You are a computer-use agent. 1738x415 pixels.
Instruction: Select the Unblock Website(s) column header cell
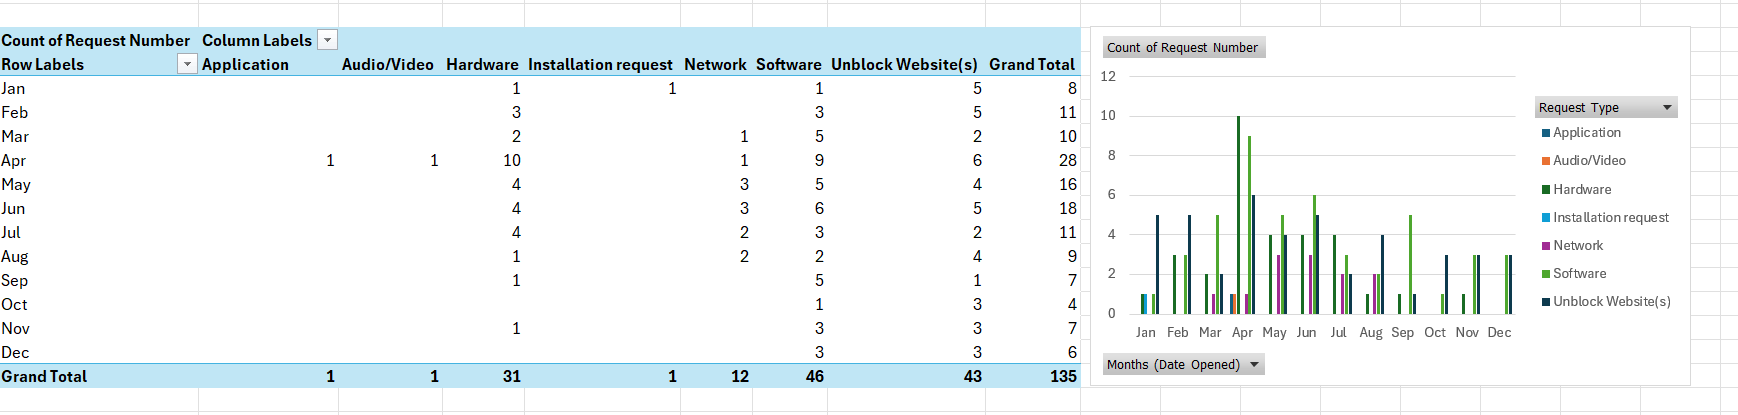pos(905,64)
